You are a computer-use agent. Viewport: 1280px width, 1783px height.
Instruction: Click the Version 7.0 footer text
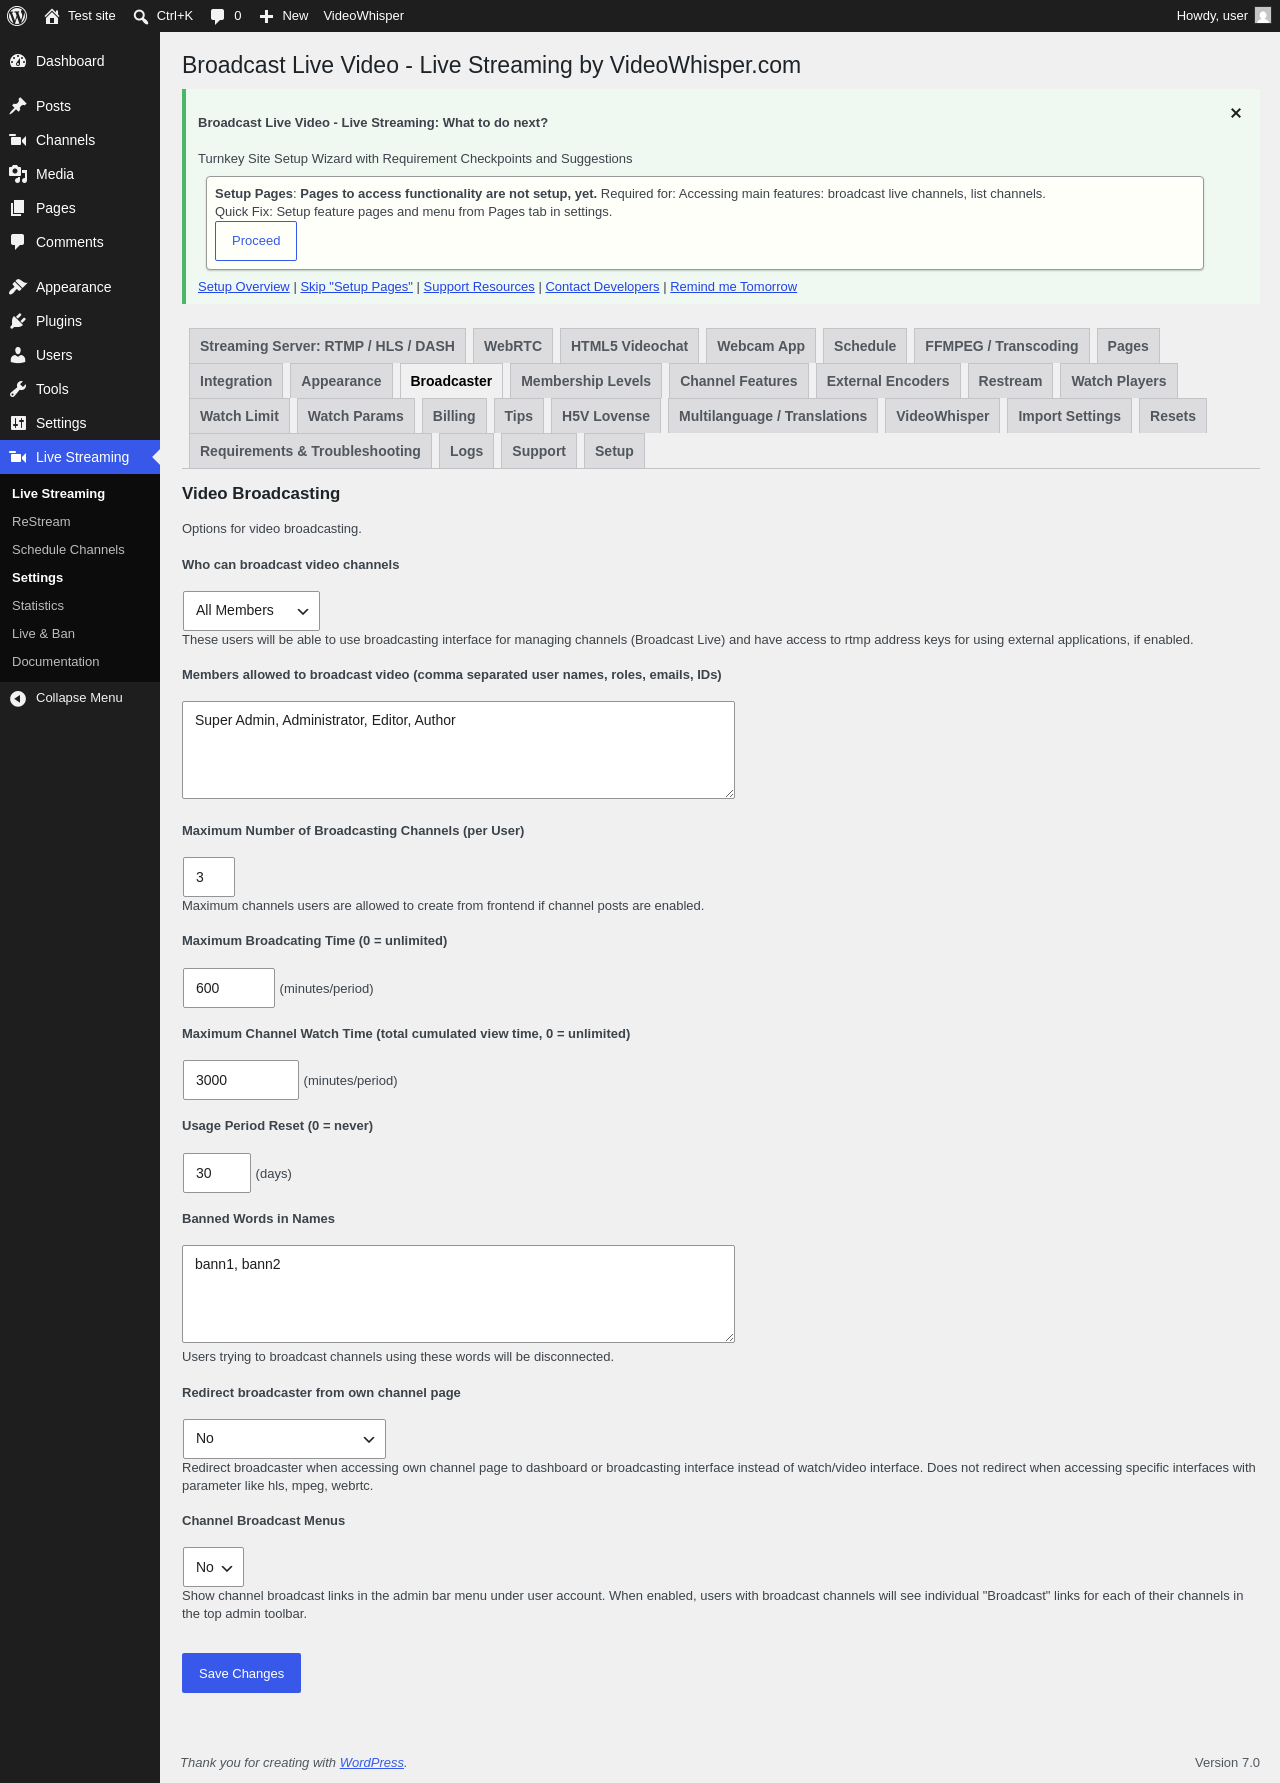click(x=1227, y=1763)
